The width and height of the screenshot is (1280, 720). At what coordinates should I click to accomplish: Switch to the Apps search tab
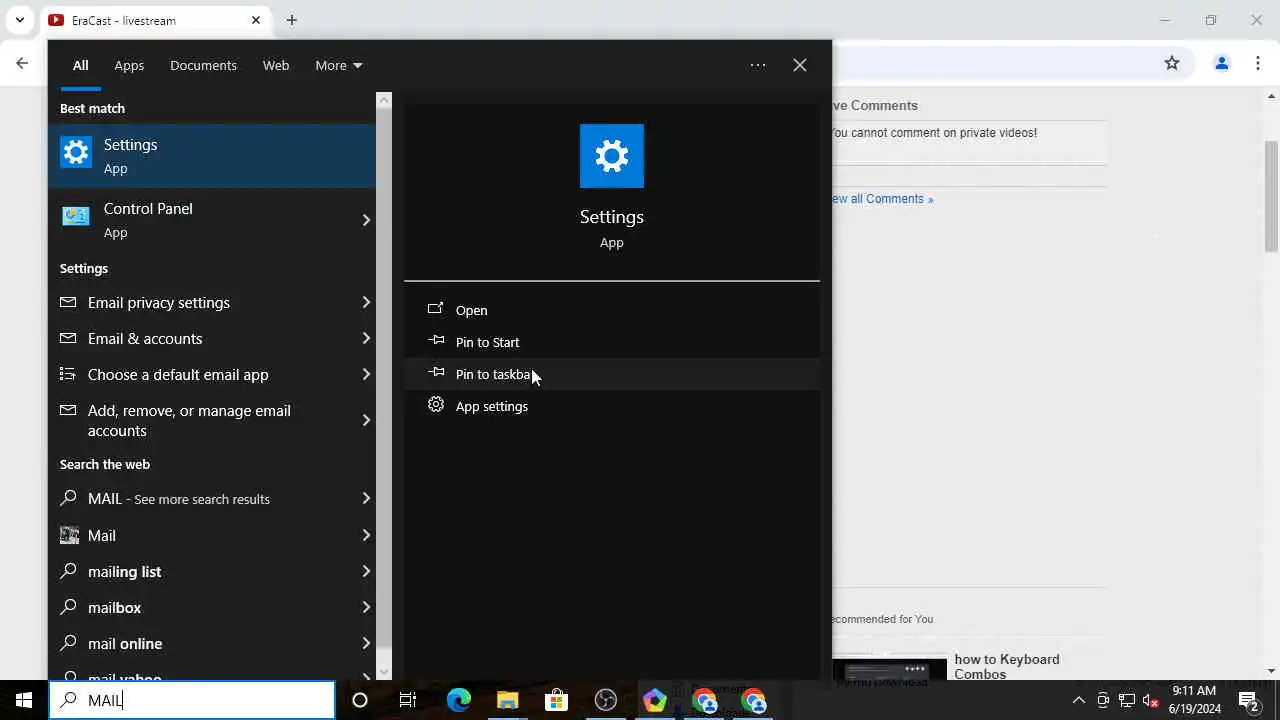[129, 65]
